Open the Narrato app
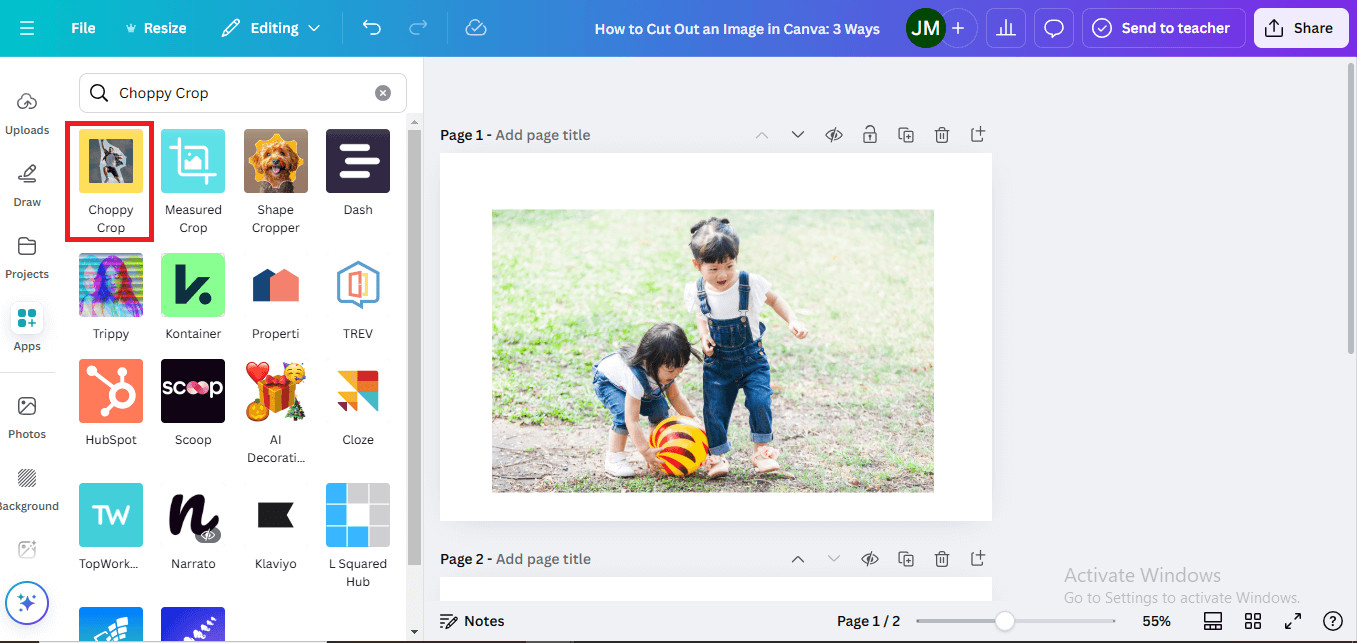This screenshot has width=1357, height=643. [193, 527]
